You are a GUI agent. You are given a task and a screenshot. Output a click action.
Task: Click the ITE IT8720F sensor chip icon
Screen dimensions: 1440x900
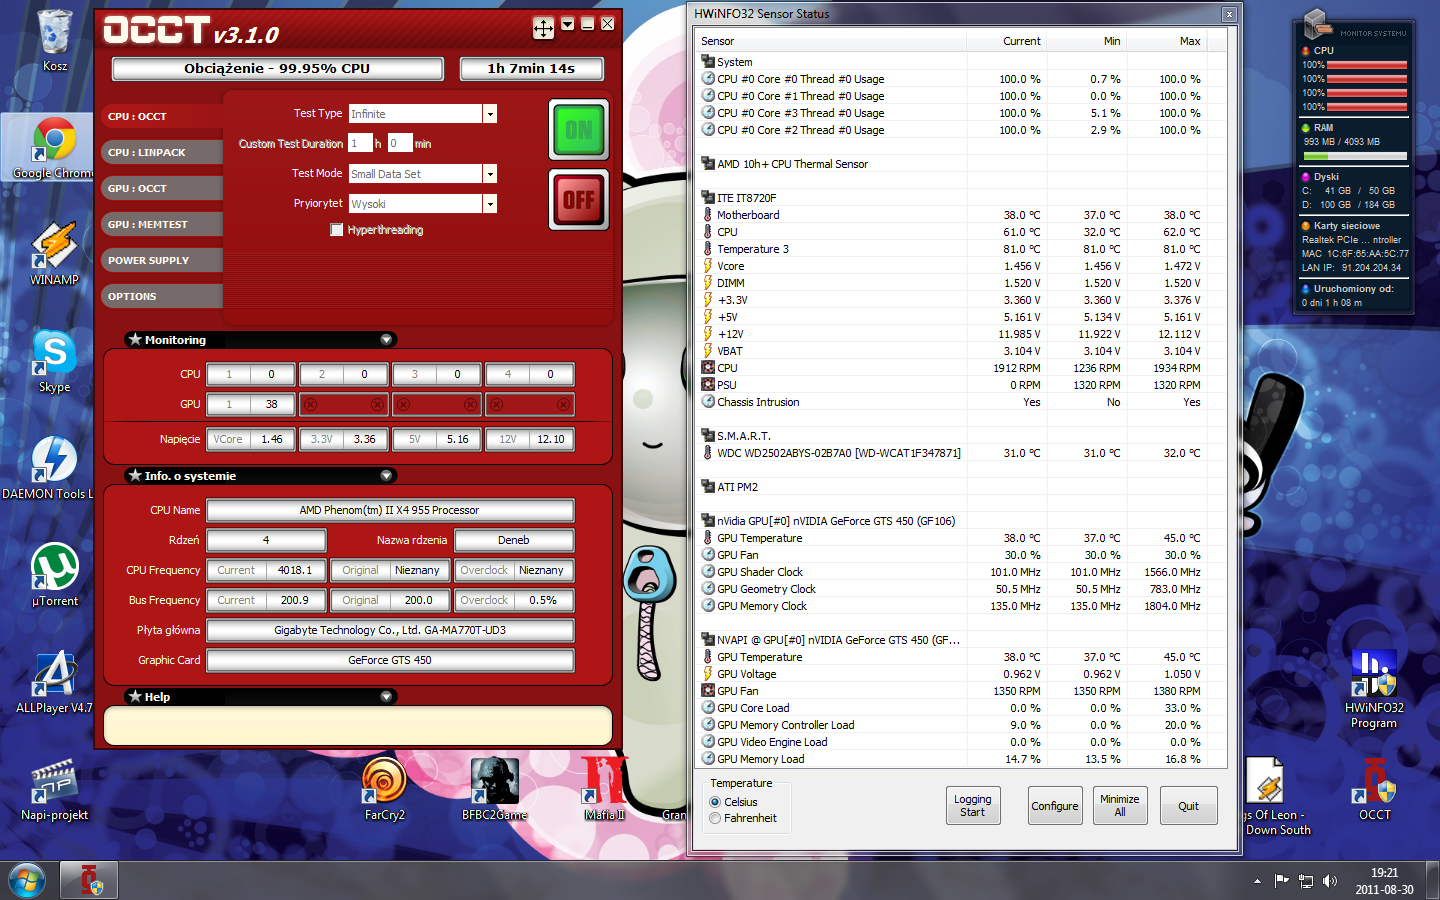point(708,198)
